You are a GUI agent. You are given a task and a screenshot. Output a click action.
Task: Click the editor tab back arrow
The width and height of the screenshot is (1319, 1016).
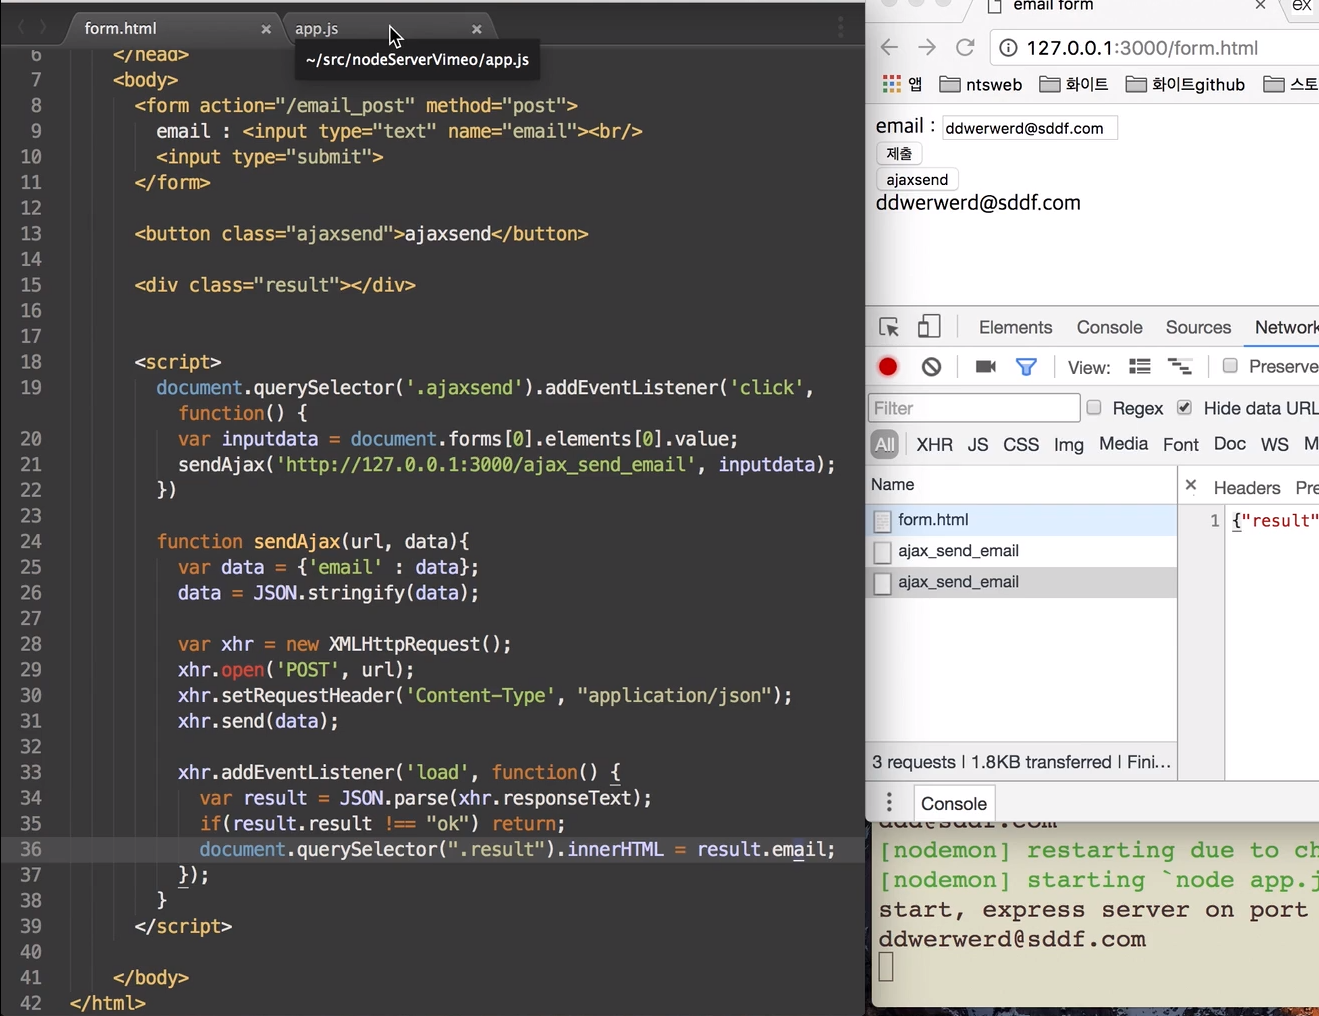(22, 27)
